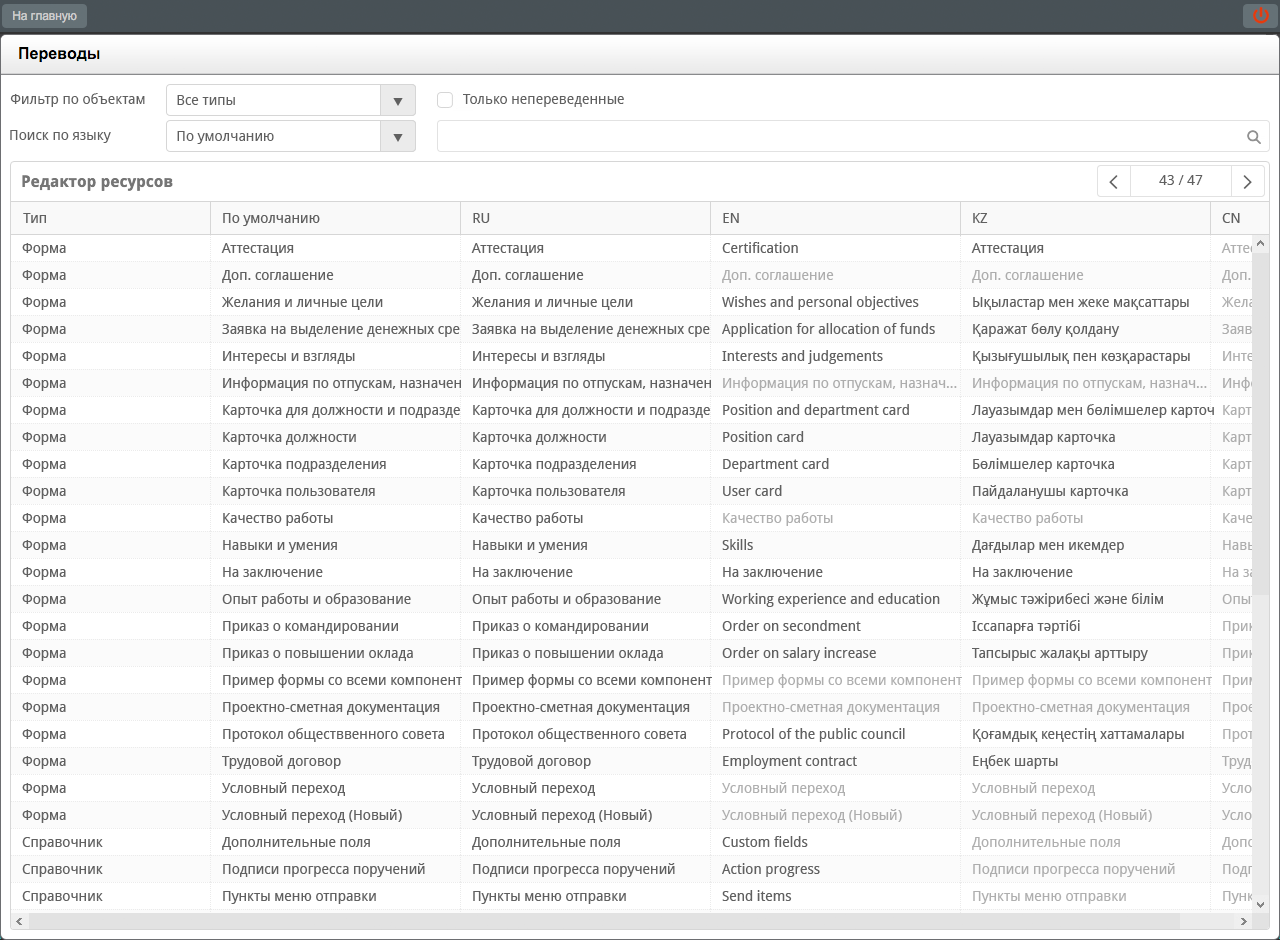Sort by the 'Тип' column header

pyautogui.click(x=111, y=218)
